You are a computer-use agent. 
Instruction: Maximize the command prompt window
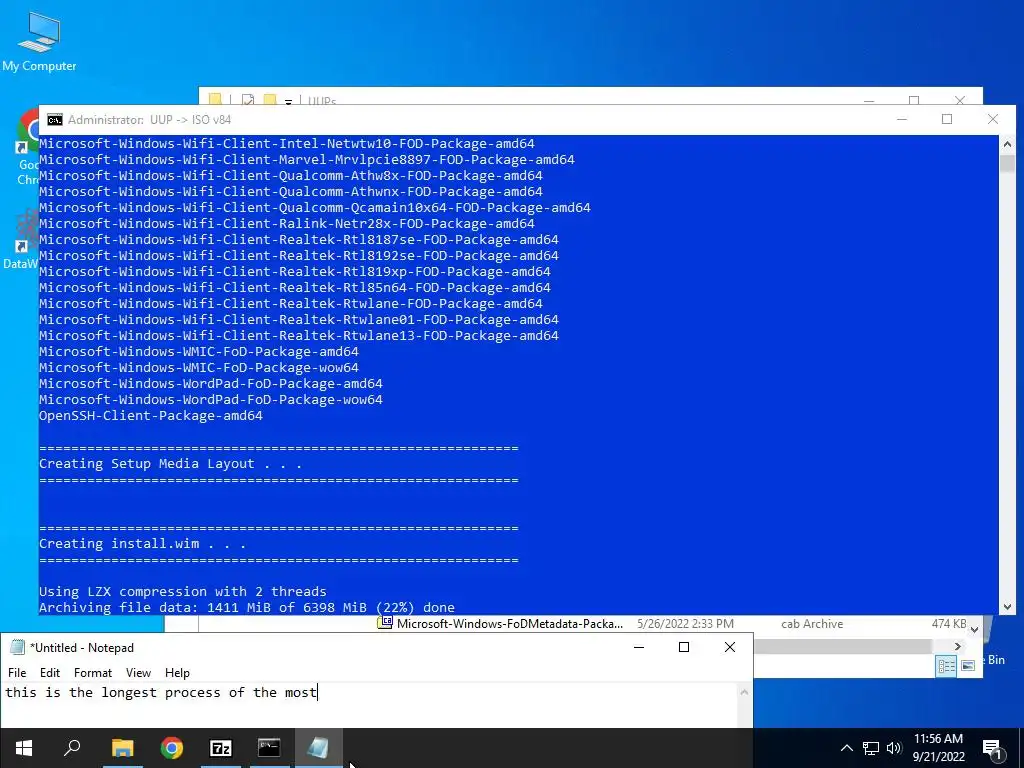tap(947, 120)
